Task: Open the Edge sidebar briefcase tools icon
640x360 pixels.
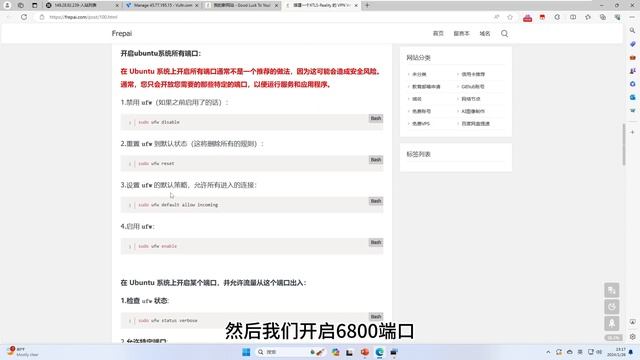Action: tap(632, 58)
